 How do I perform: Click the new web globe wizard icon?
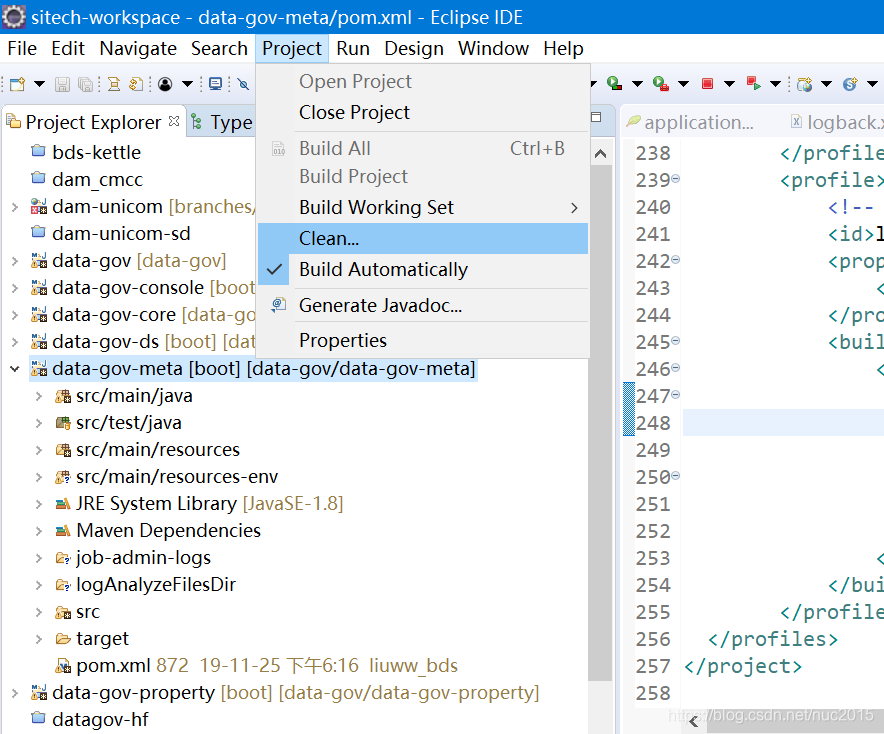(805, 85)
